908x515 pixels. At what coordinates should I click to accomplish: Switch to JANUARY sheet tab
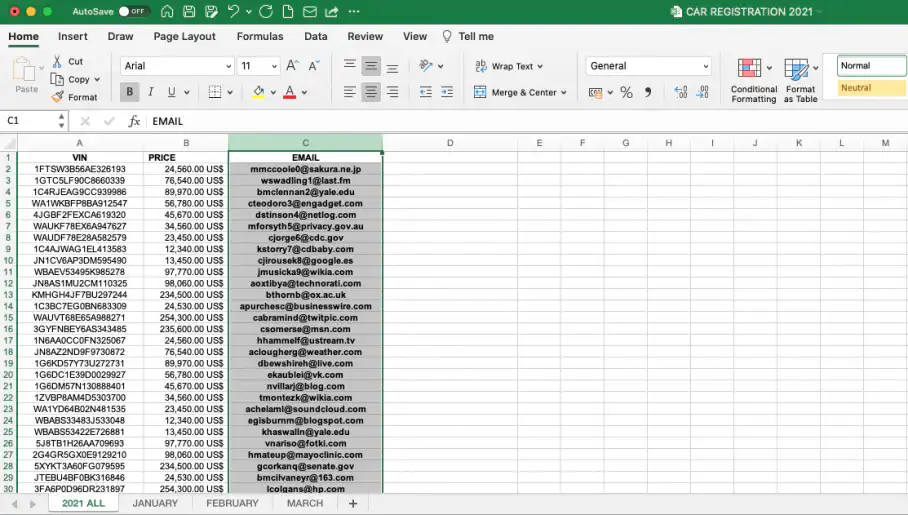click(155, 503)
